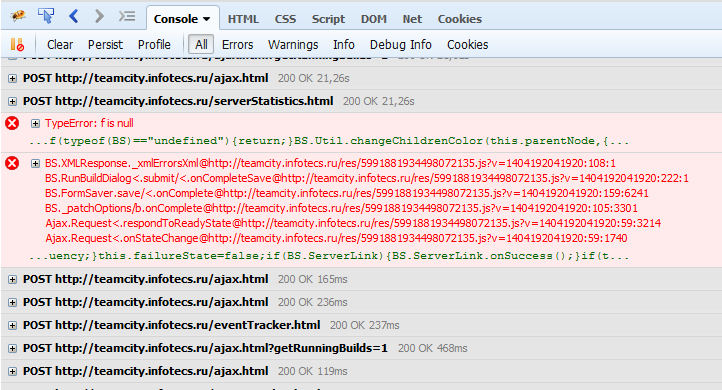Filter console by Info
This screenshot has width=722, height=390.
tap(344, 45)
